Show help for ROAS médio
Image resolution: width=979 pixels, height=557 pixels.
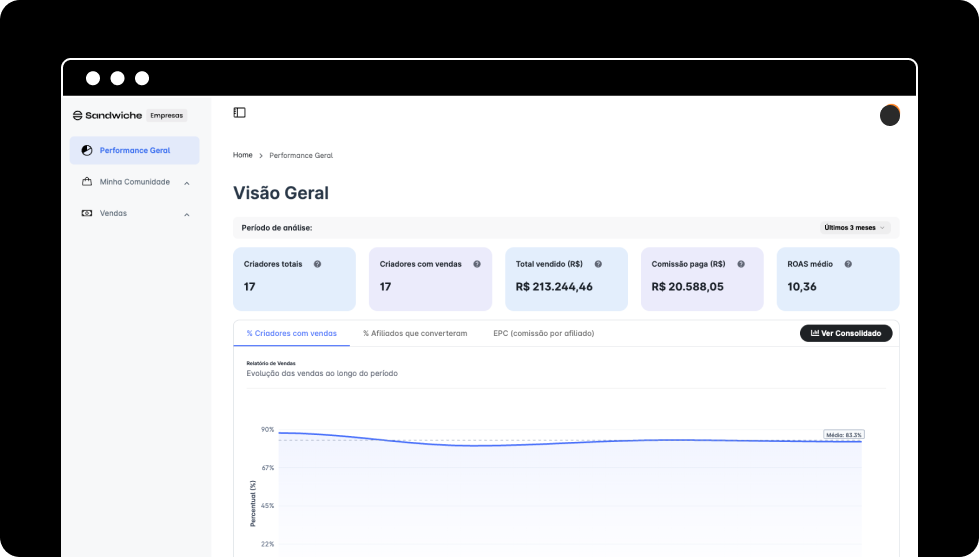(848, 264)
